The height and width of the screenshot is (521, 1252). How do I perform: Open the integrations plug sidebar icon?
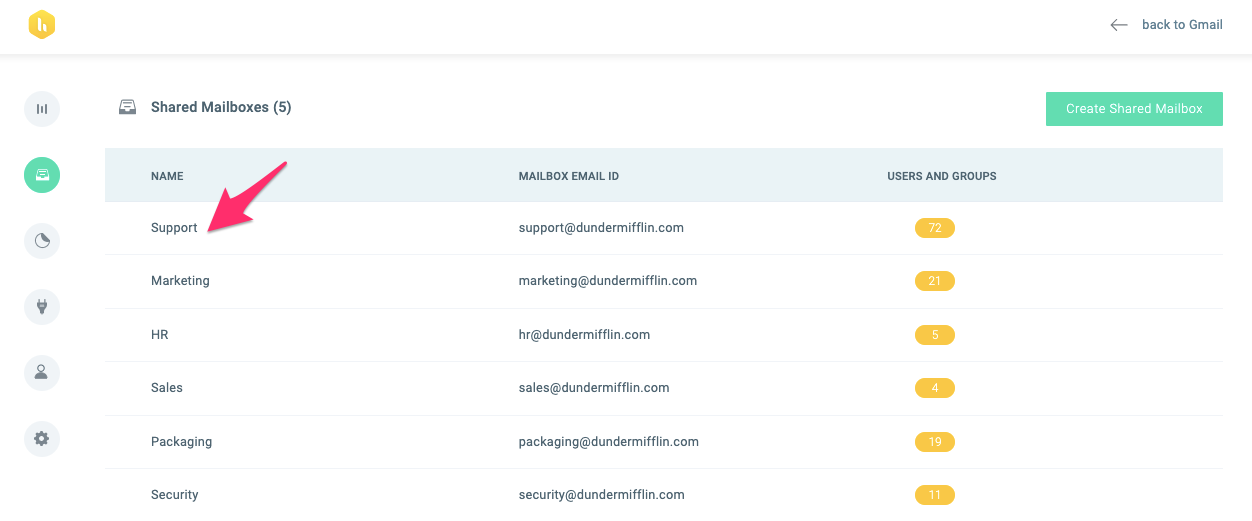click(42, 307)
